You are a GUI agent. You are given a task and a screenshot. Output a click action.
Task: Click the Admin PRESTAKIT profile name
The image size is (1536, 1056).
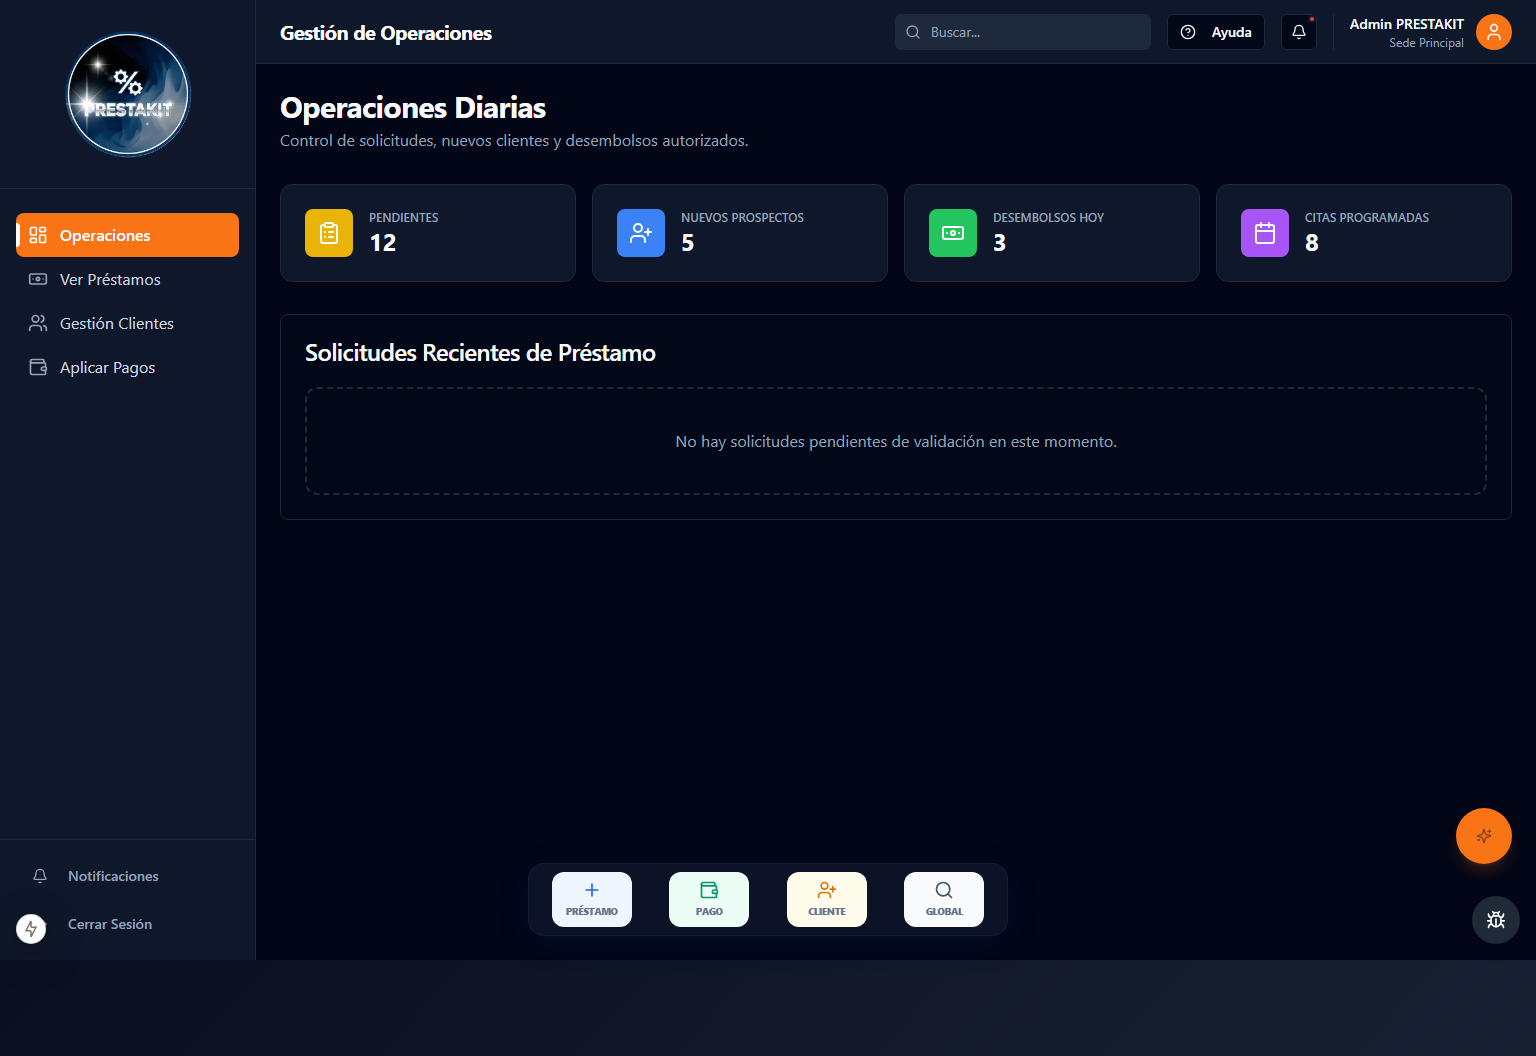(1406, 24)
